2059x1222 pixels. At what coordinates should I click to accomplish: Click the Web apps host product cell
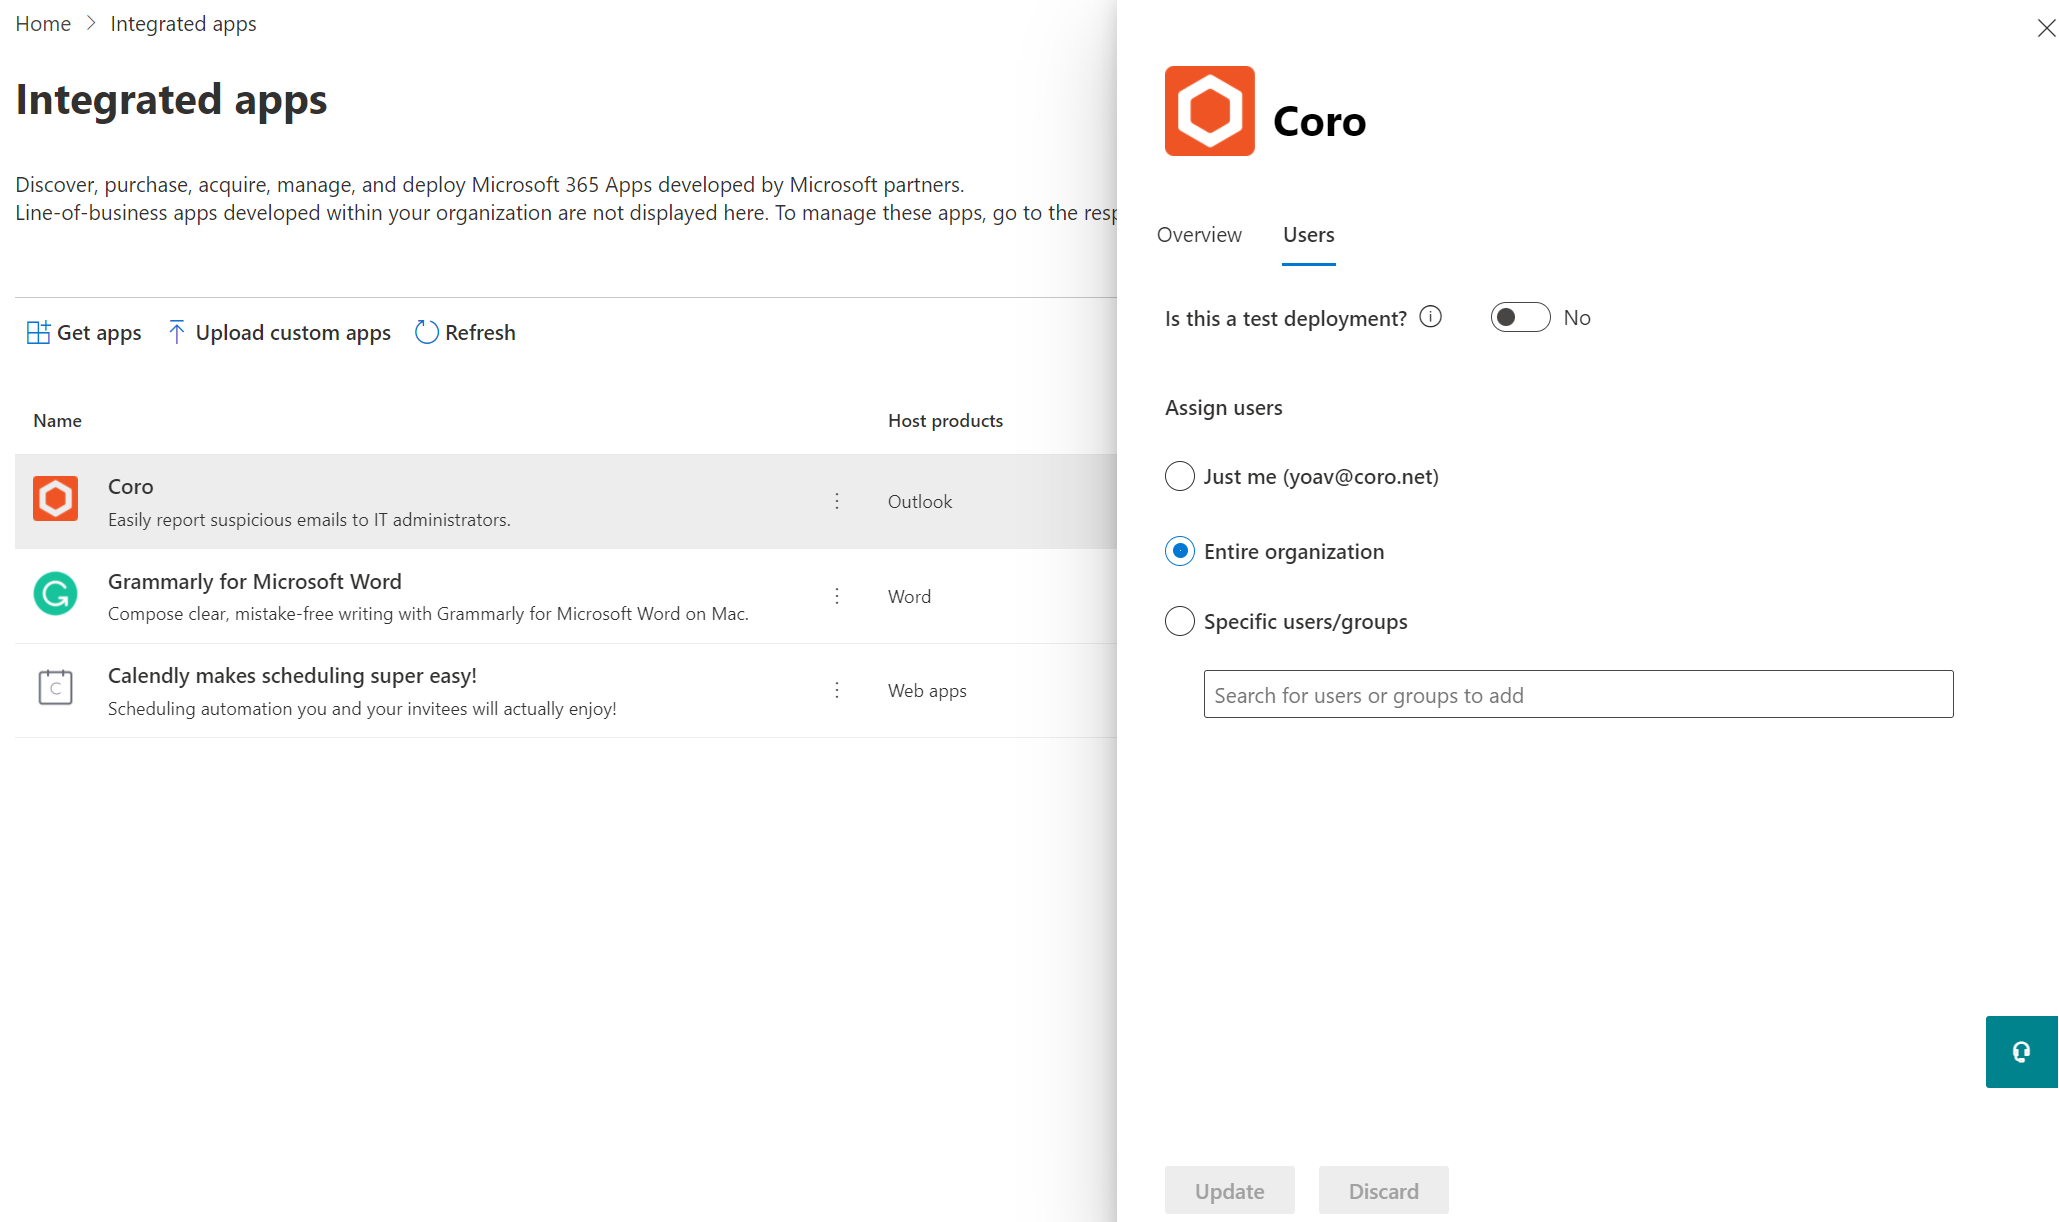point(927,690)
